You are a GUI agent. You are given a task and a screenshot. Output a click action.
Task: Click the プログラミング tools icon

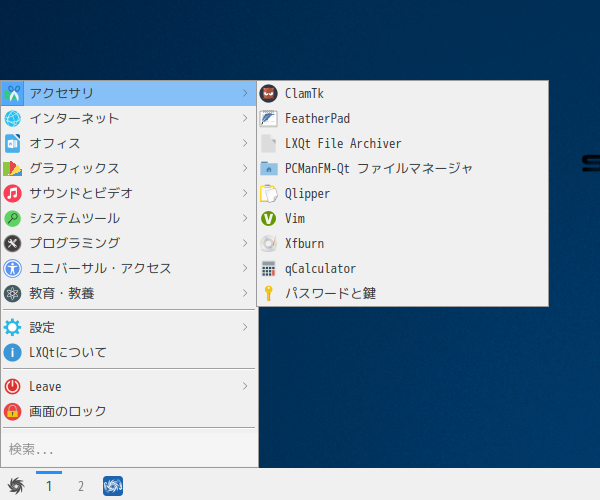pyautogui.click(x=13, y=243)
